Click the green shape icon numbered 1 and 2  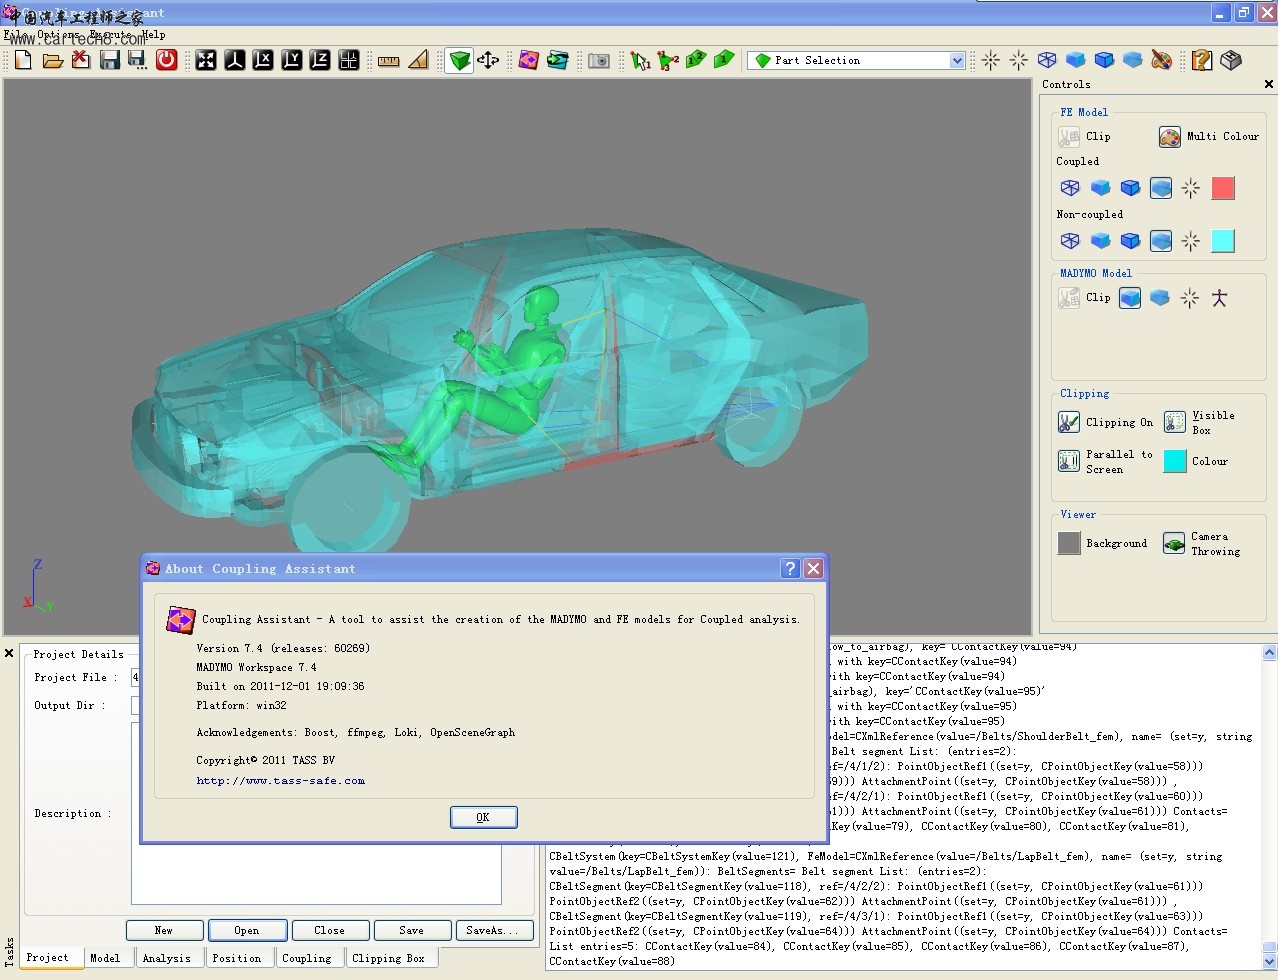696,60
